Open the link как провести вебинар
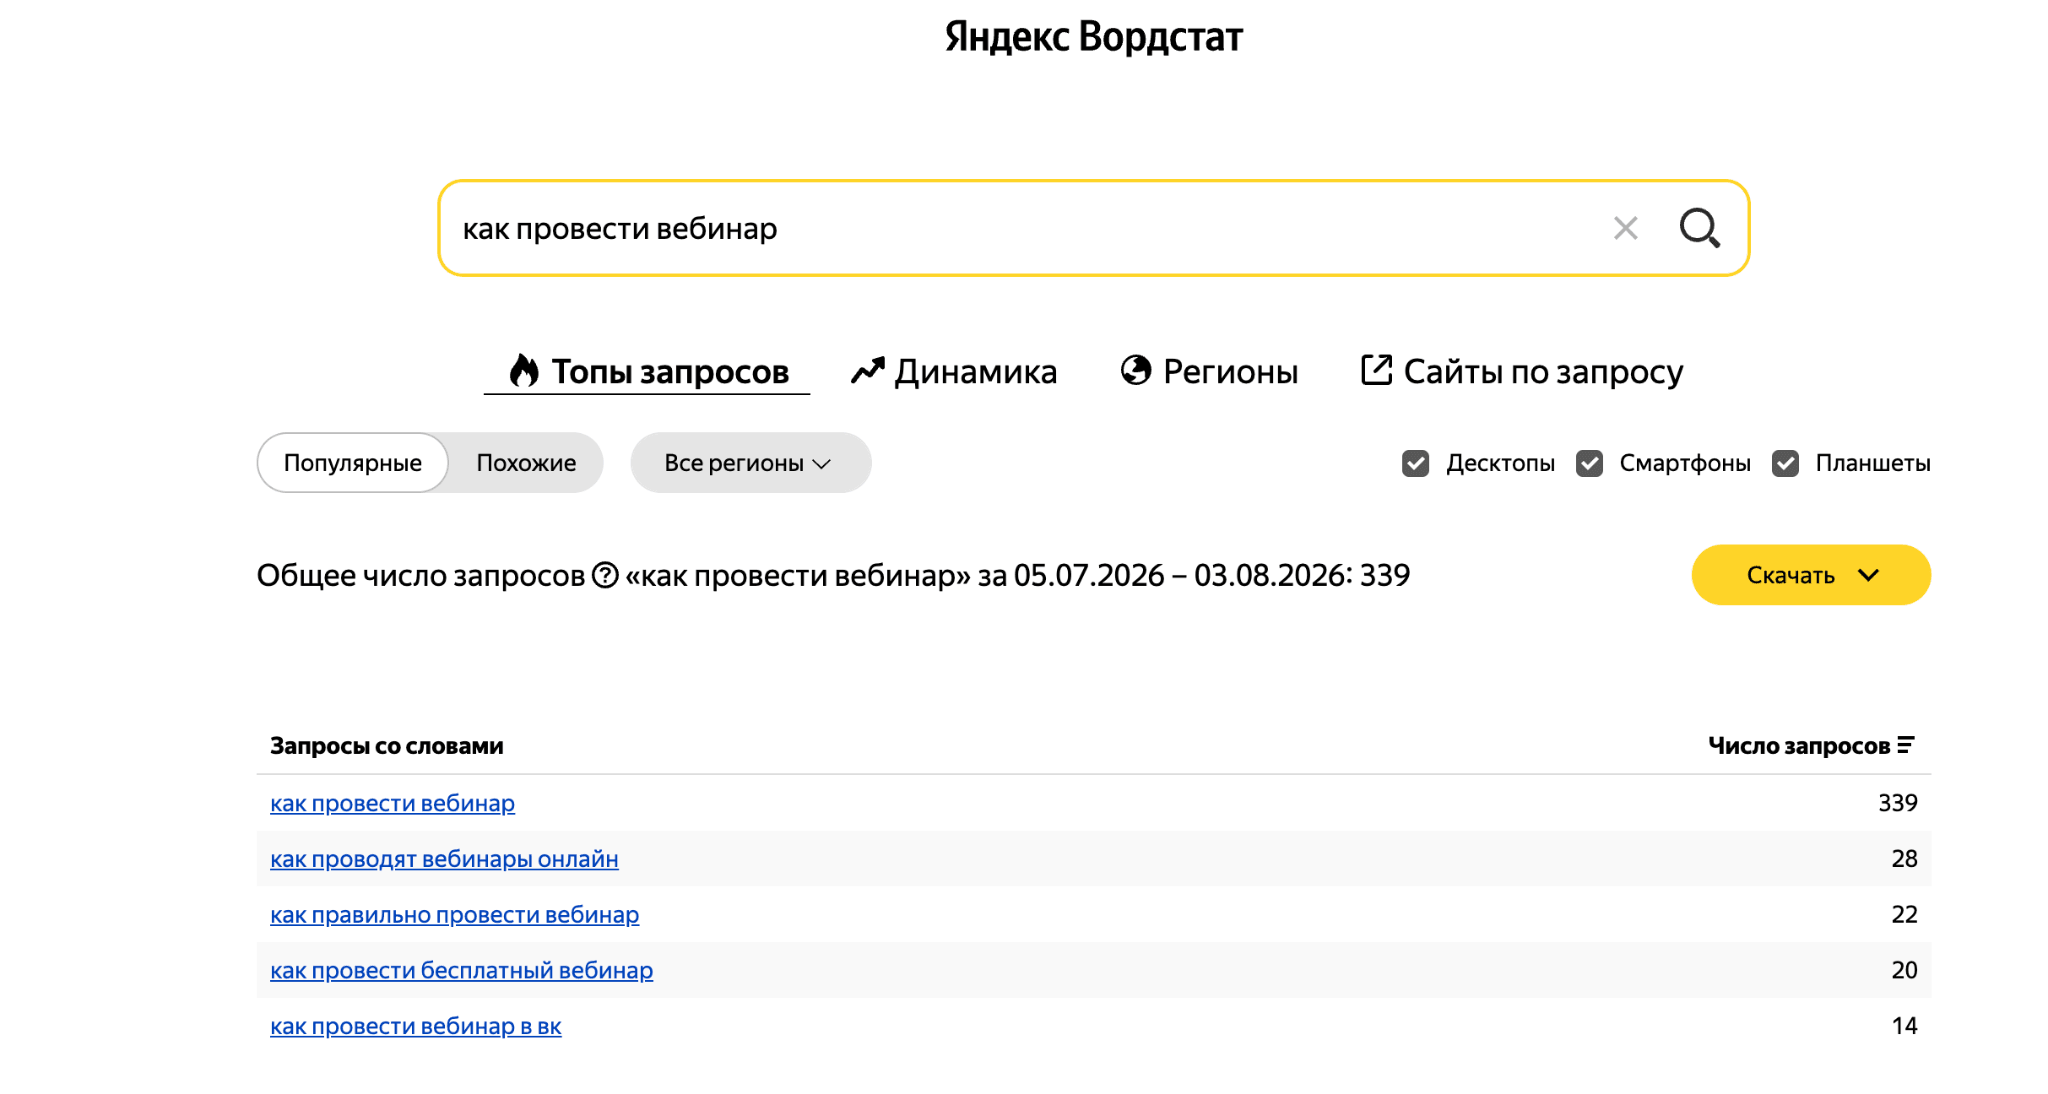2048x1094 pixels. 392,803
